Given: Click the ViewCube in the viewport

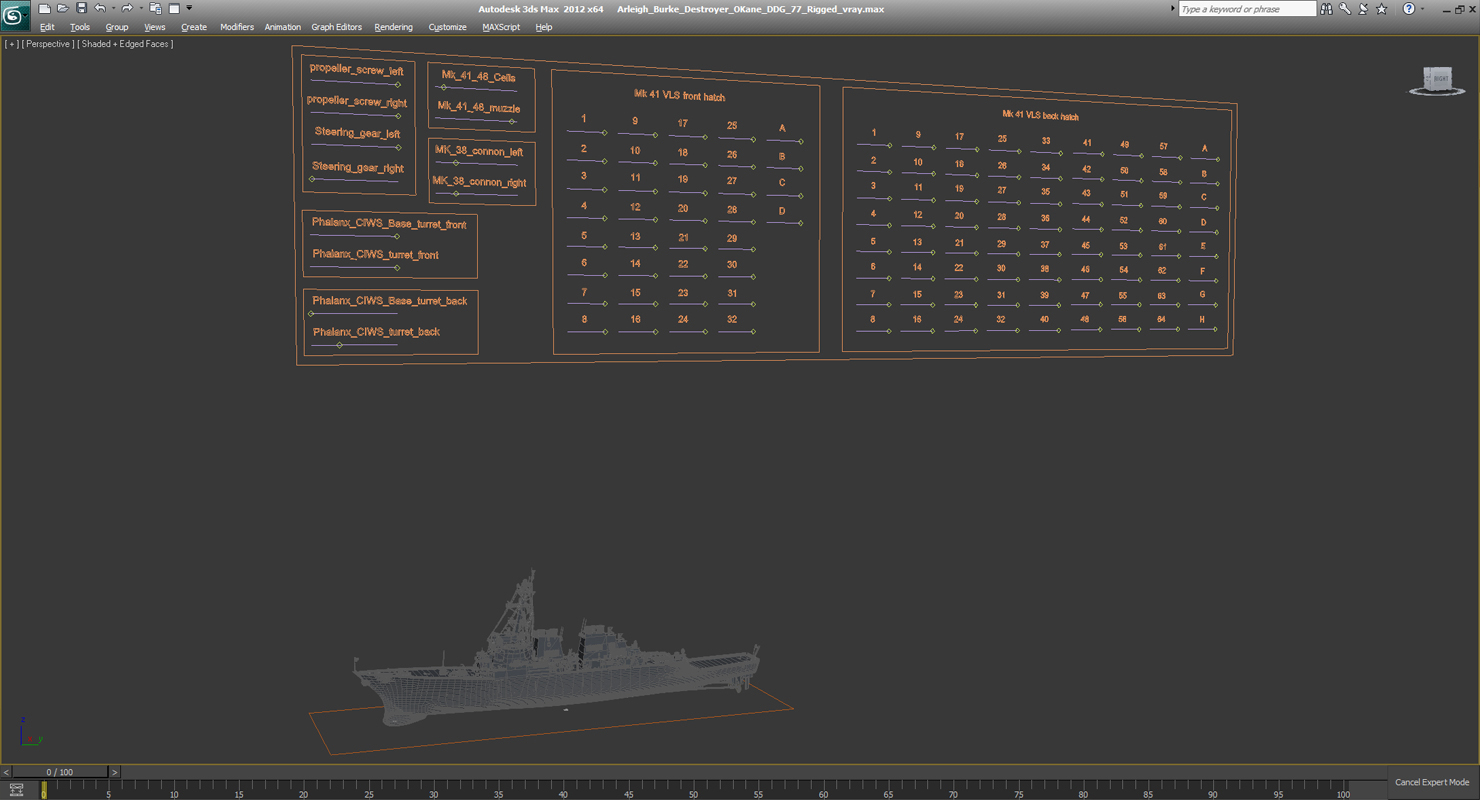Looking at the screenshot, I should [1437, 80].
